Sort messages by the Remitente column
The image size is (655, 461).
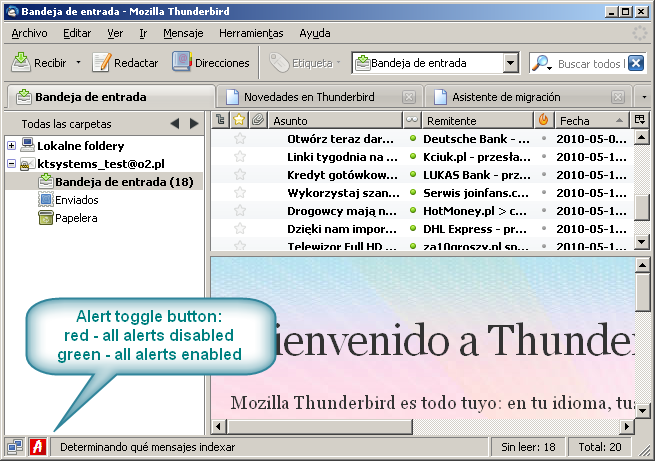(478, 121)
